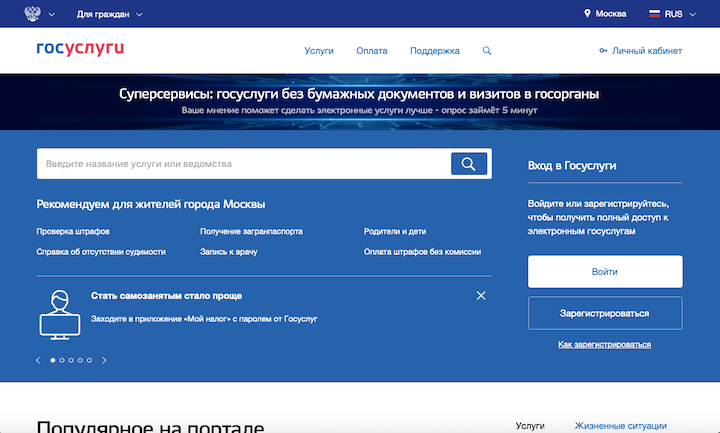Submit search with the blue magnifier button
The image size is (720, 433).
[x=469, y=164]
